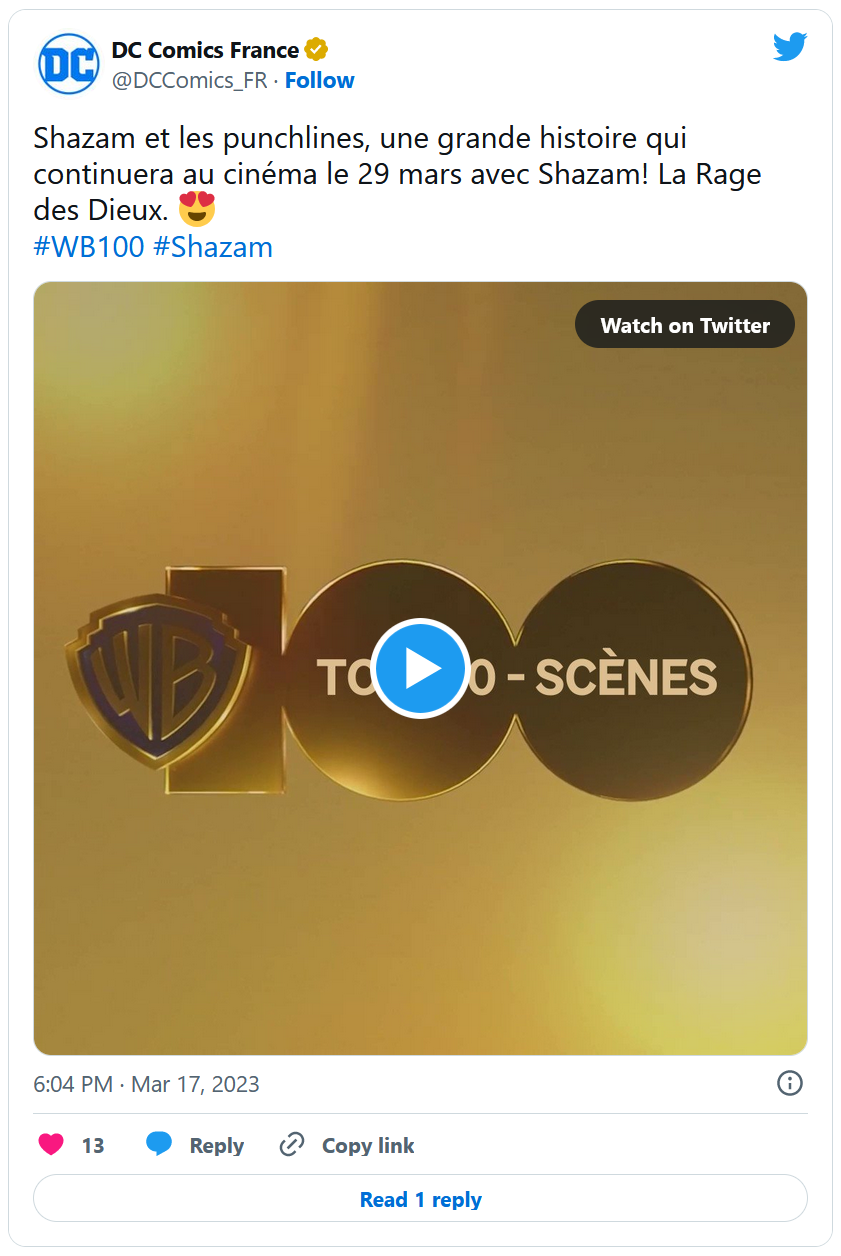Image resolution: width=841 pixels, height=1256 pixels.
Task: Click the DC Comics profile avatar
Action: (69, 64)
